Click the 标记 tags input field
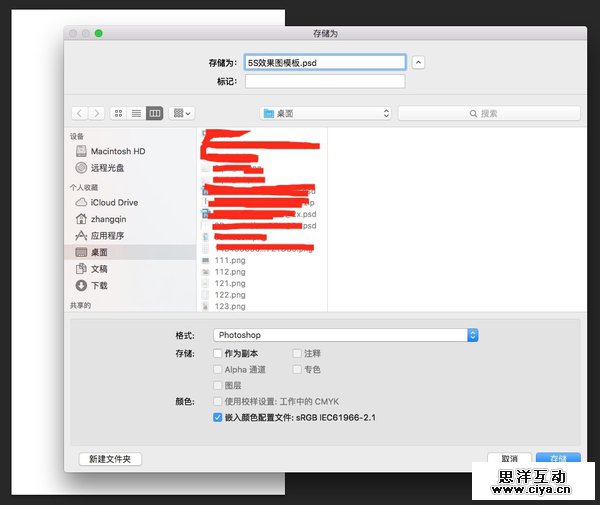 (325, 81)
